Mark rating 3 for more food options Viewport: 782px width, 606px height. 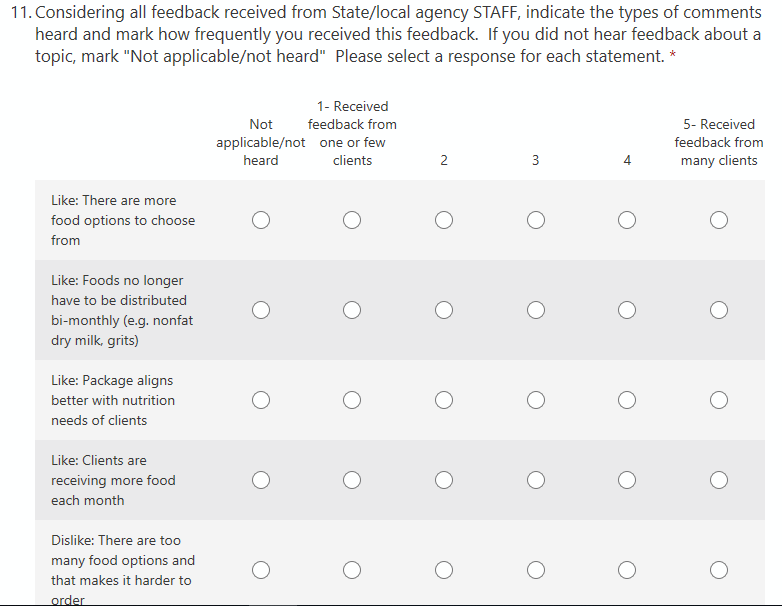536,220
